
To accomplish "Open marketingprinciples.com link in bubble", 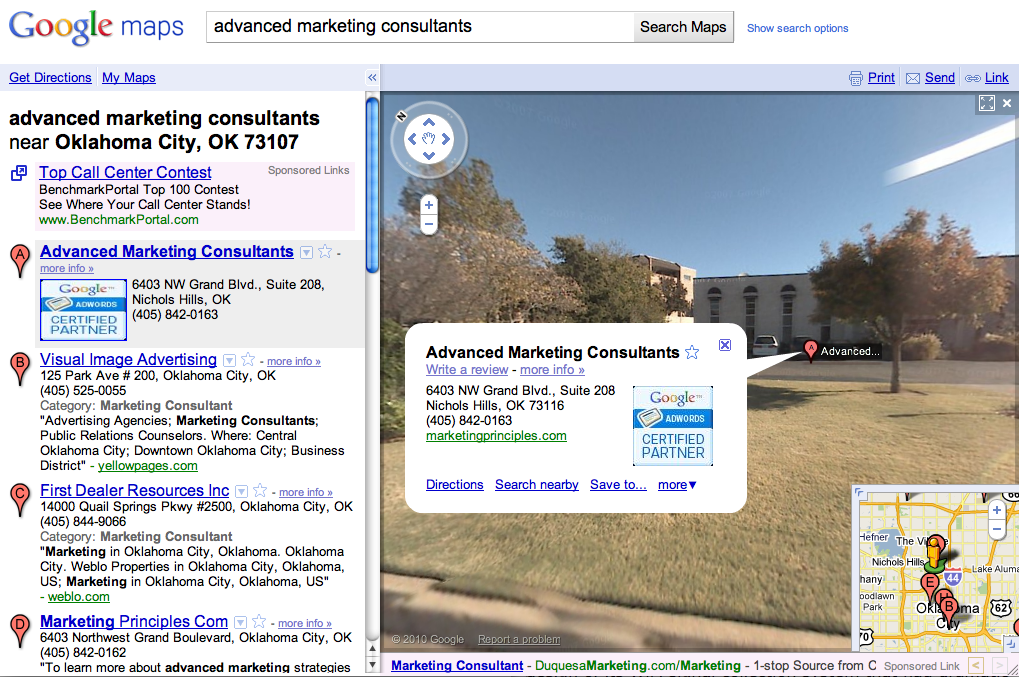I will click(x=496, y=436).
